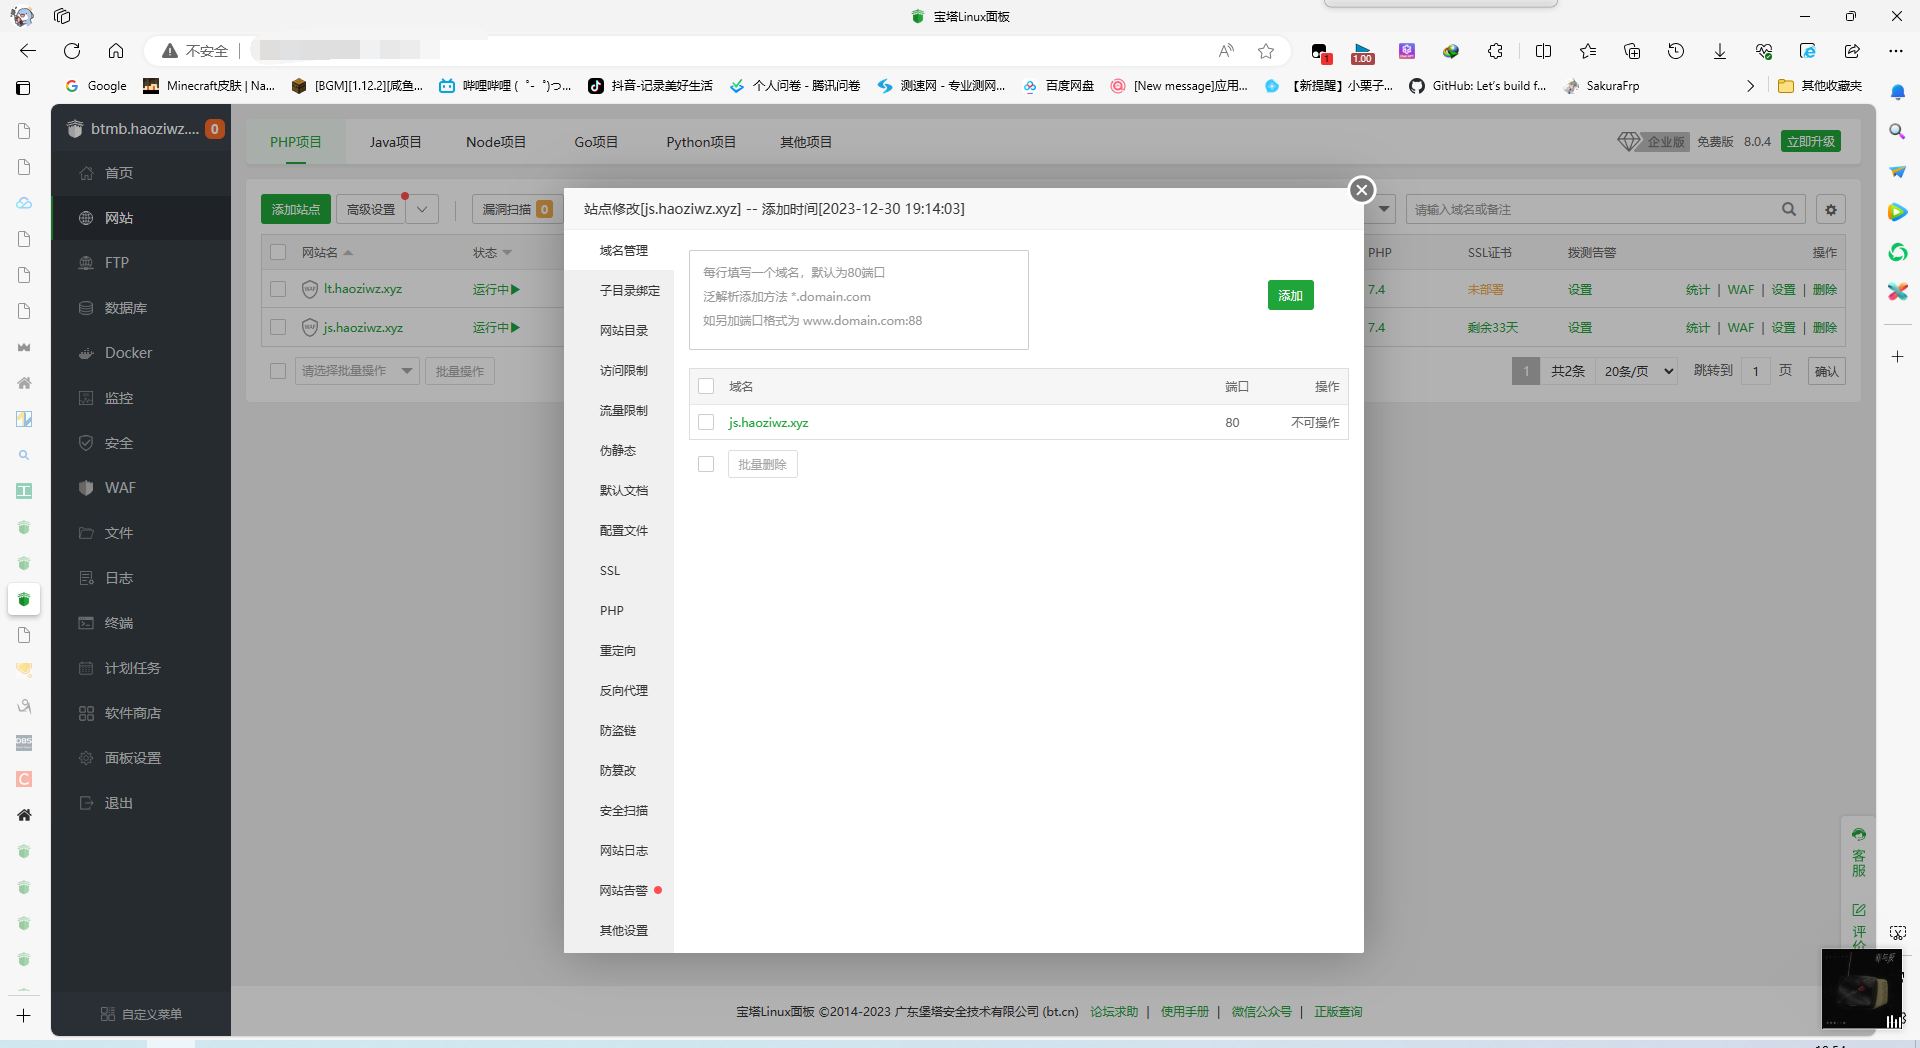Image resolution: width=1920 pixels, height=1048 pixels.
Task: Click browser refresh icon
Action: click(x=72, y=51)
